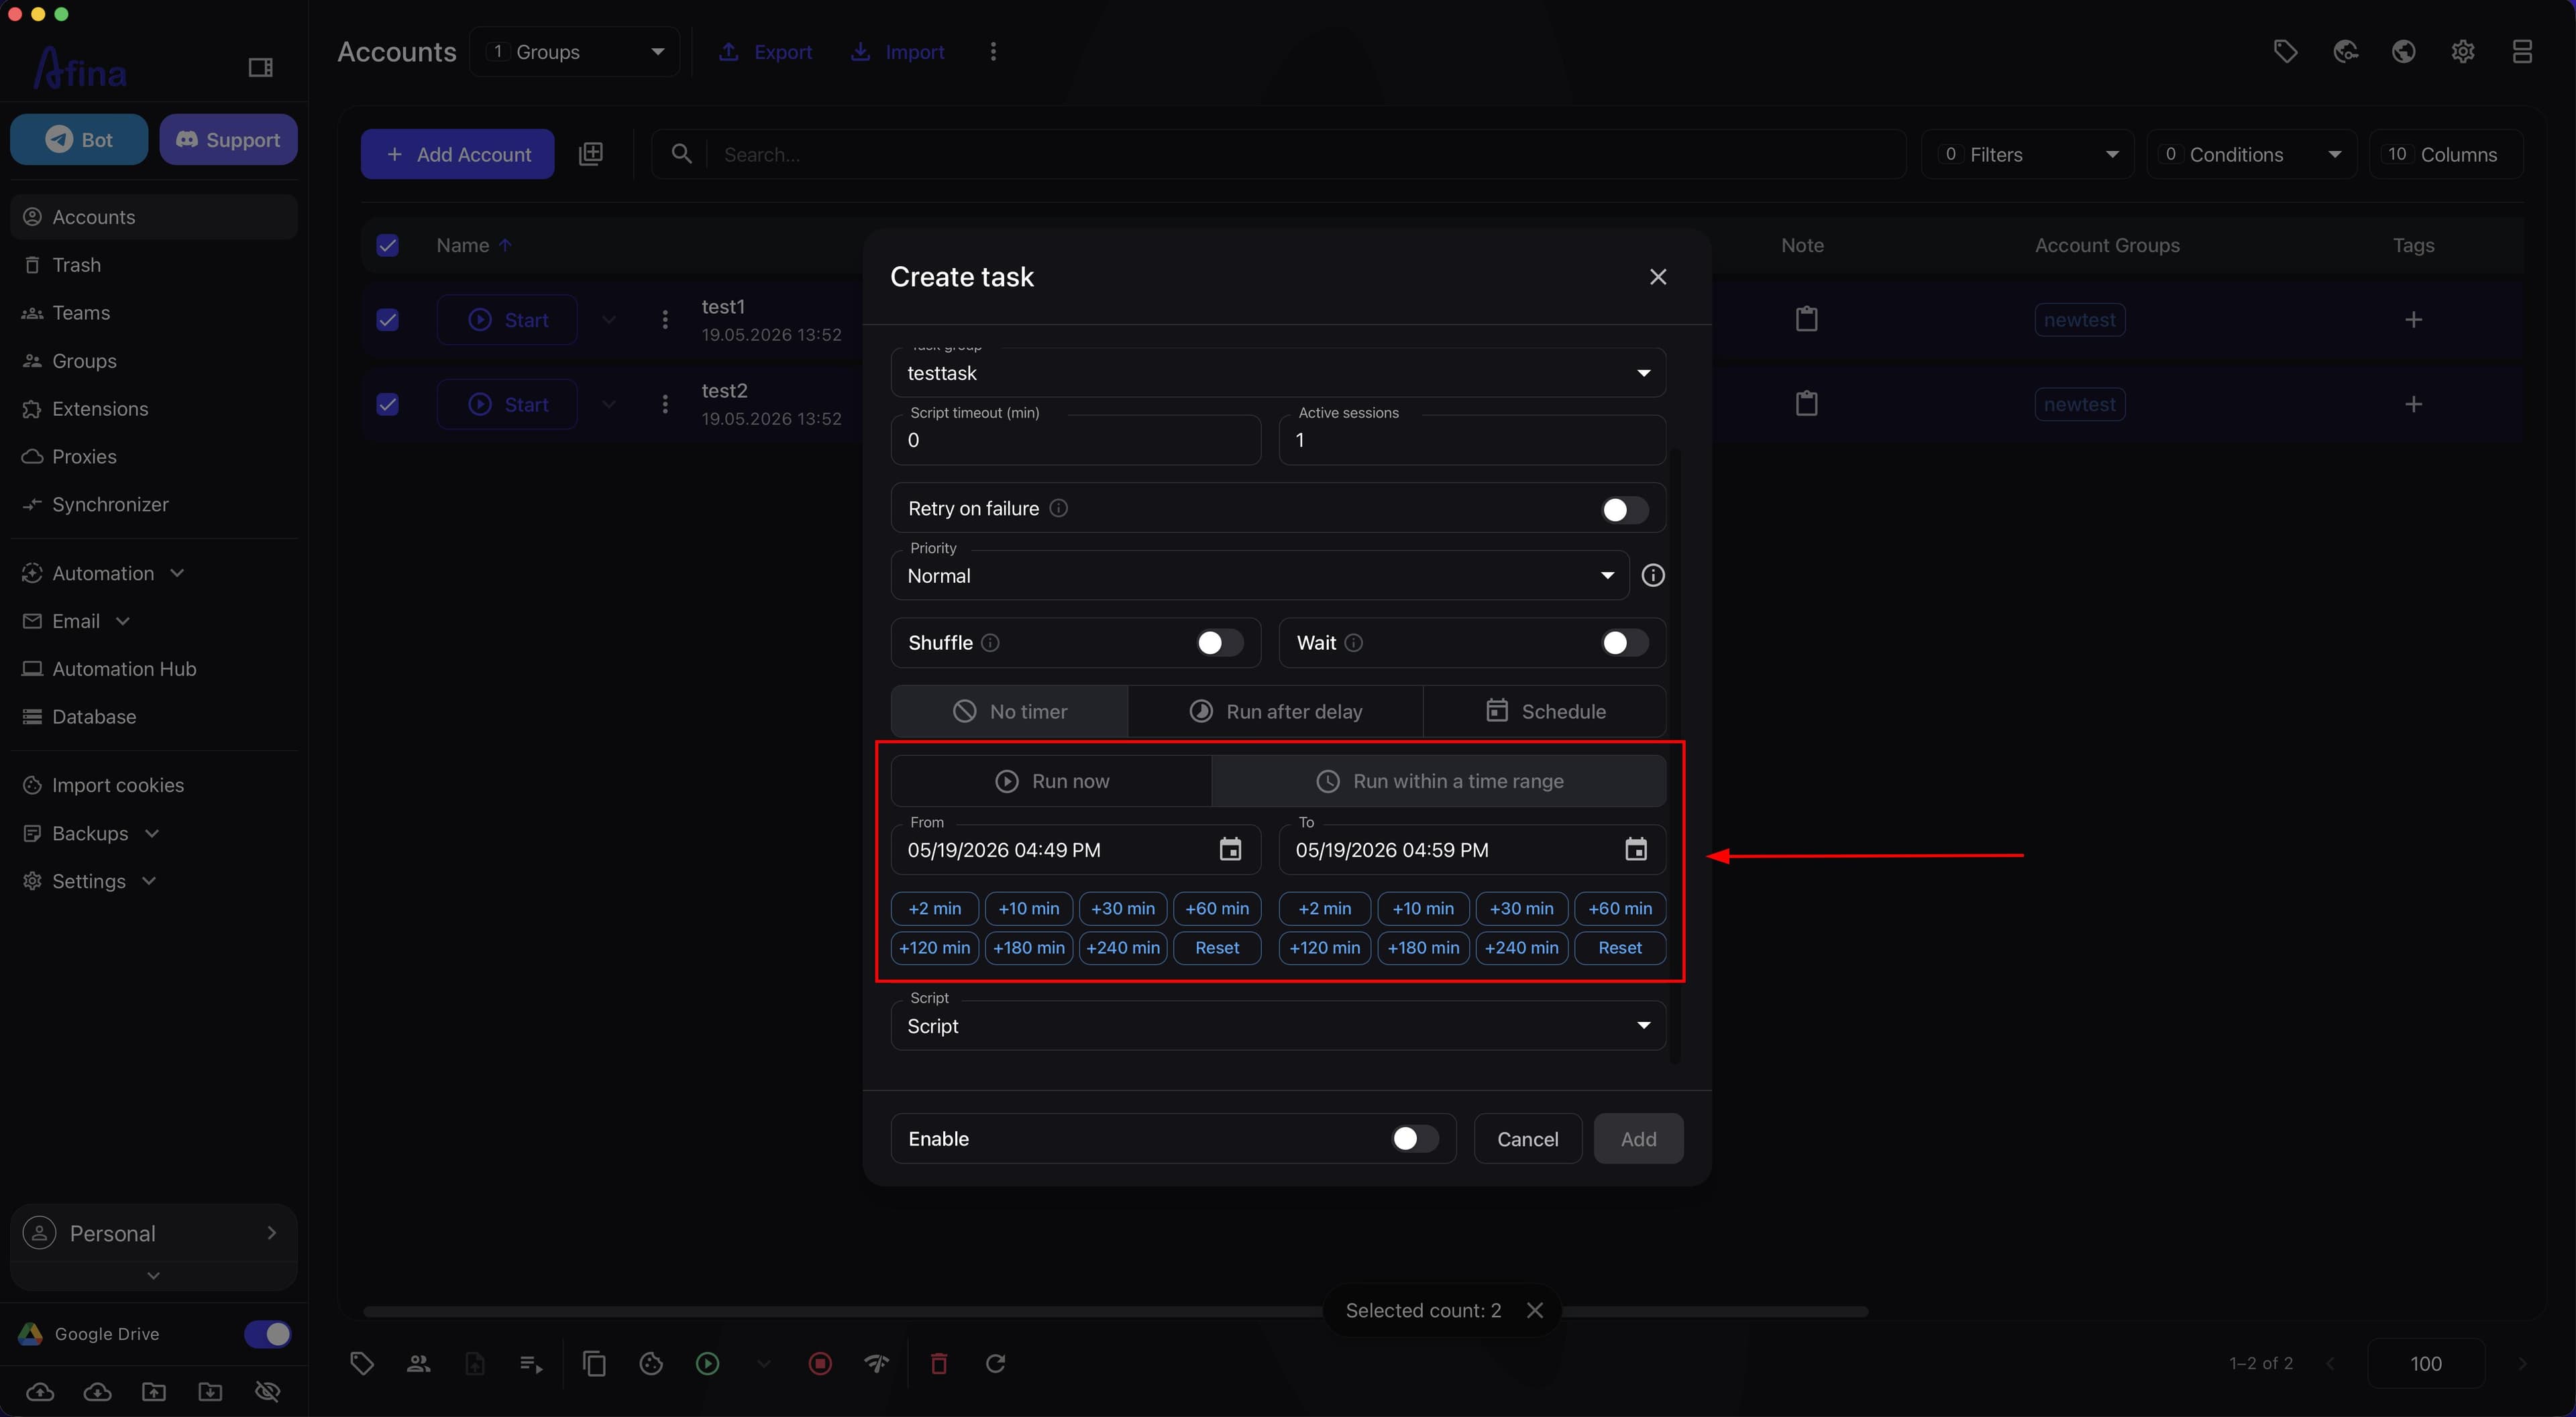This screenshot has height=1417, width=2576.
Task: Add a tag to test2 row
Action: tap(2413, 404)
